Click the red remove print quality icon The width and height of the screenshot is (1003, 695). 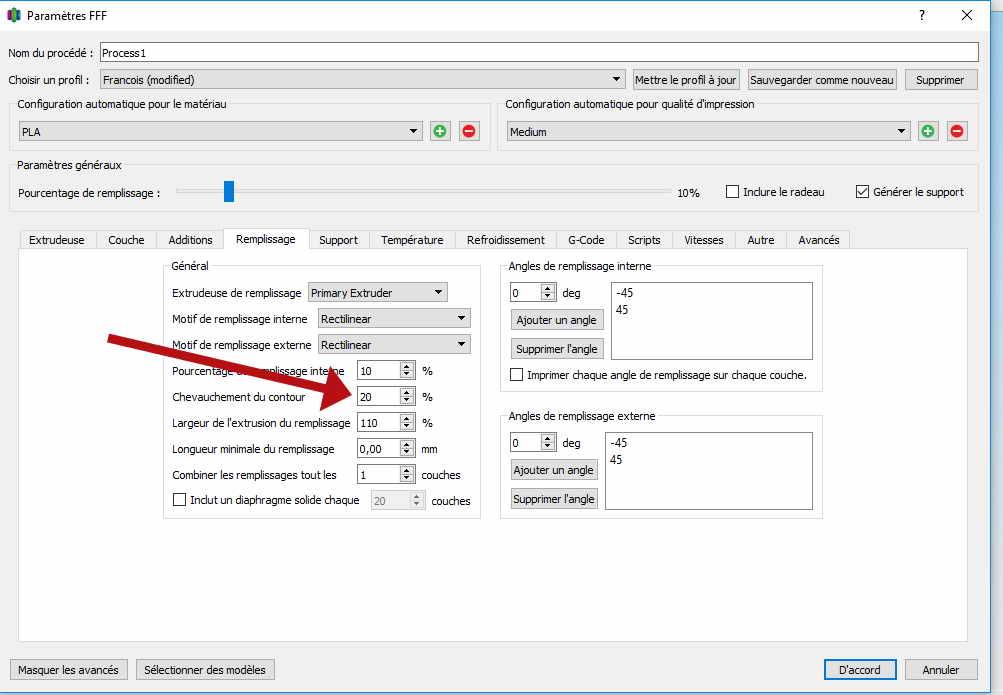coord(957,131)
